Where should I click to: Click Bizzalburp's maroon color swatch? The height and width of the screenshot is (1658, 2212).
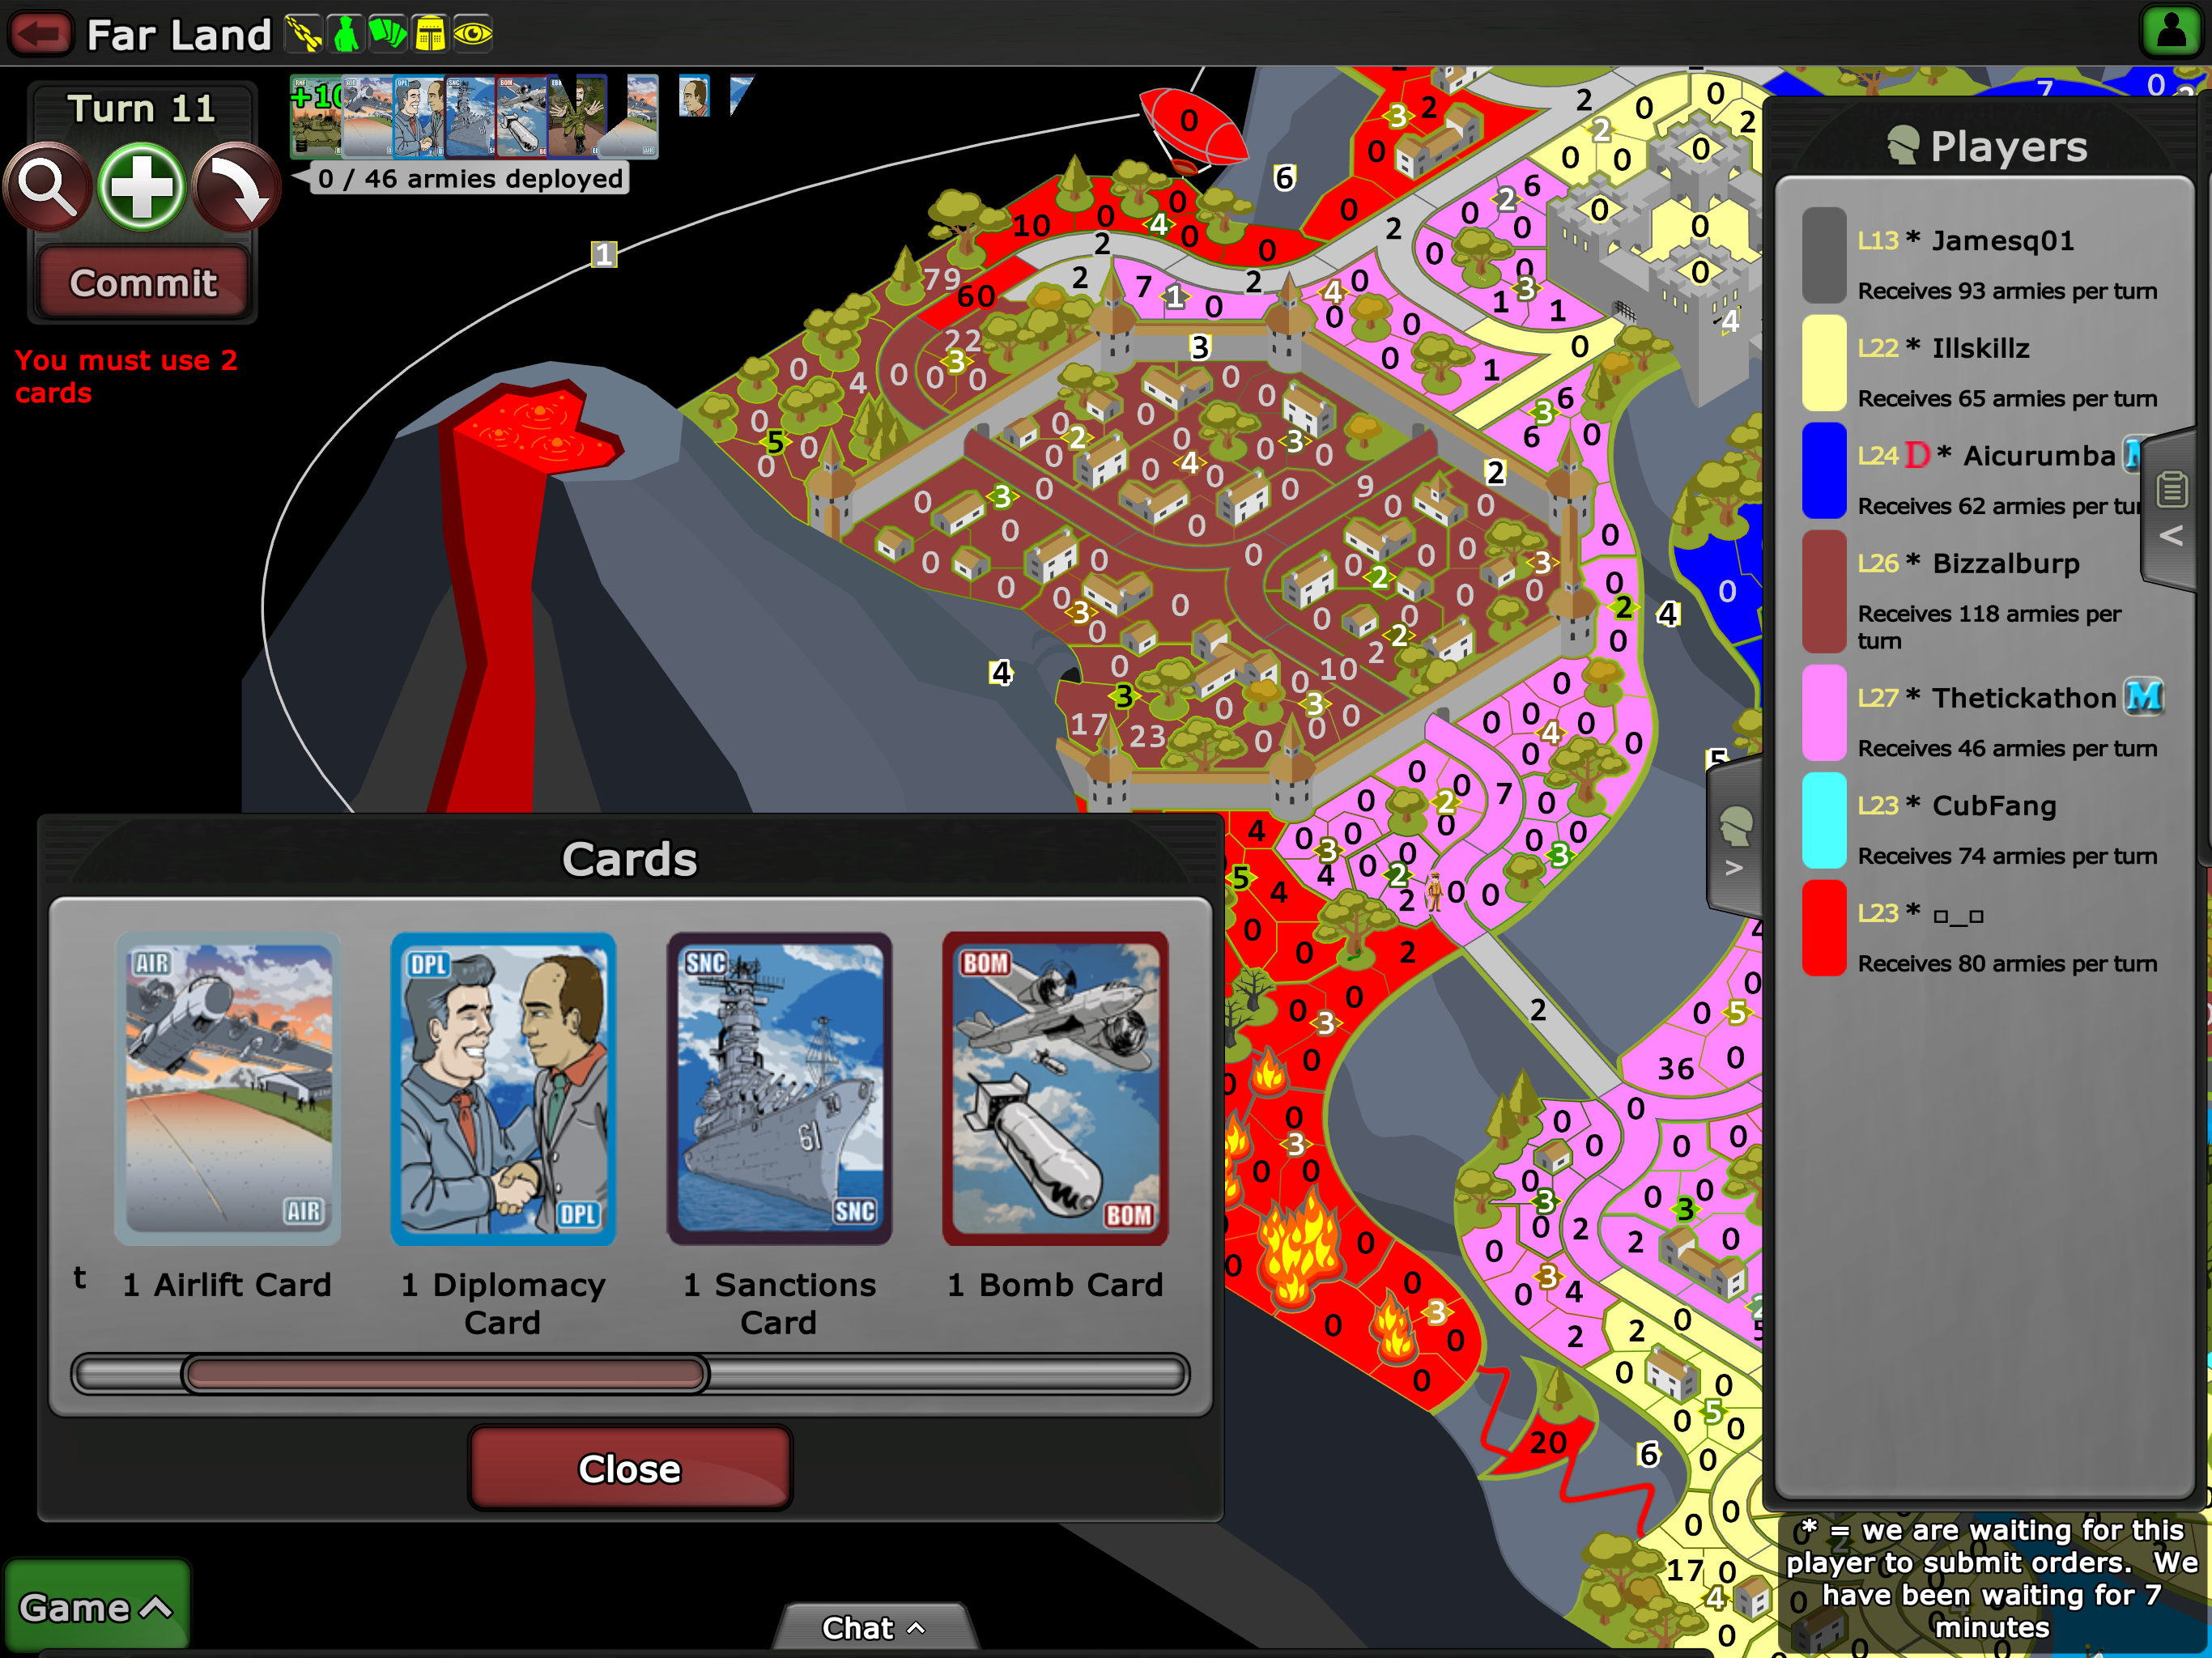click(1823, 590)
